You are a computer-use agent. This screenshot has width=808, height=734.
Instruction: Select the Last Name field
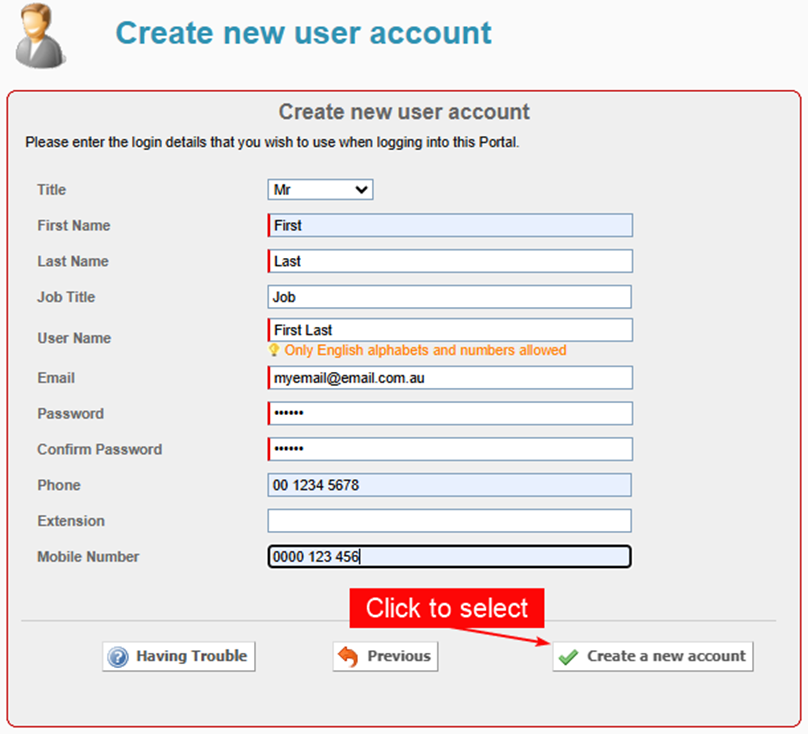click(450, 261)
